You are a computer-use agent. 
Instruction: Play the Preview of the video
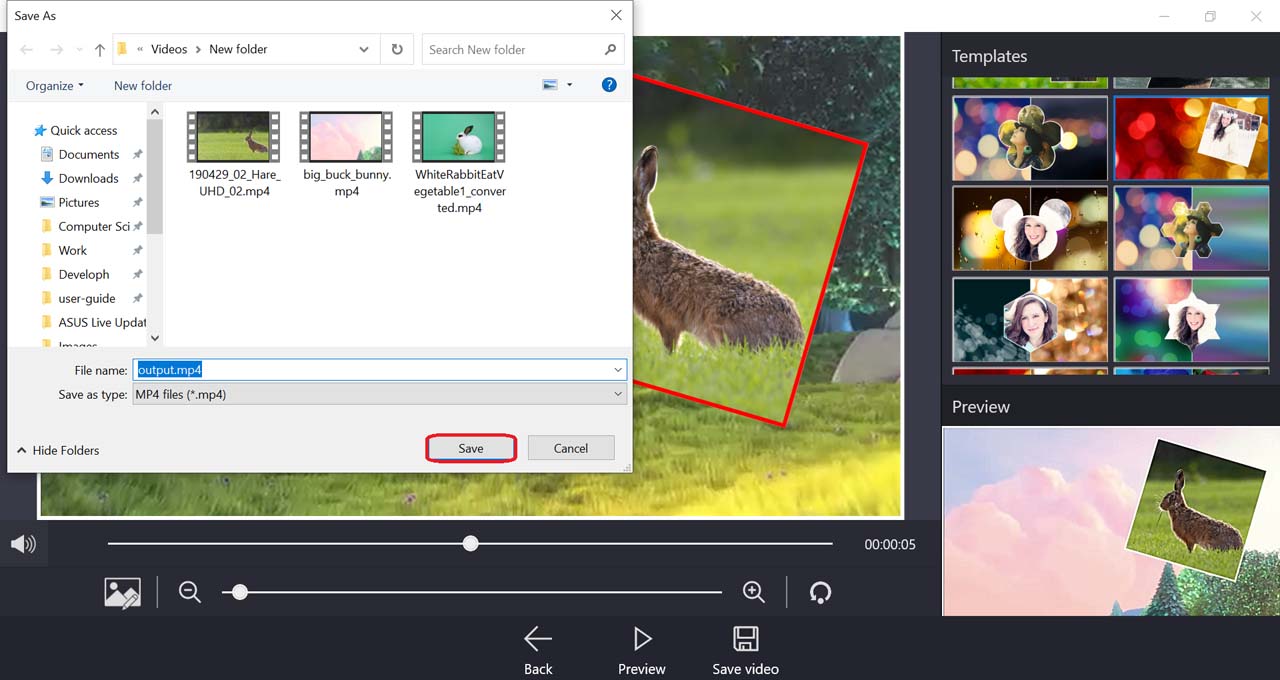point(642,640)
